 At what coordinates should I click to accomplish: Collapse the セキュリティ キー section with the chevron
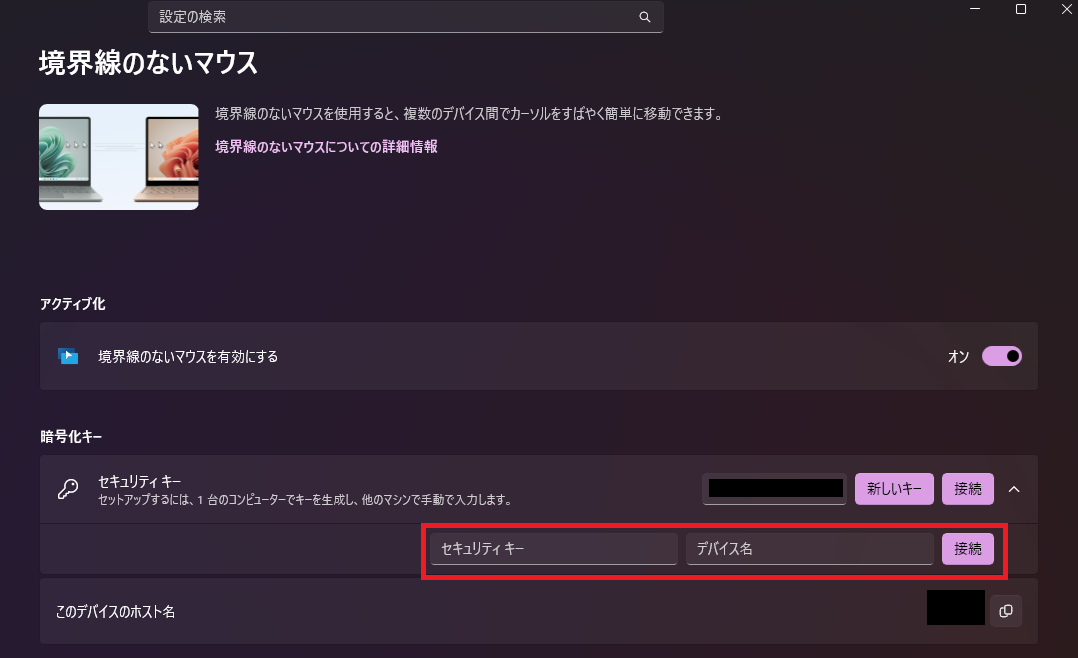[x=1014, y=489]
